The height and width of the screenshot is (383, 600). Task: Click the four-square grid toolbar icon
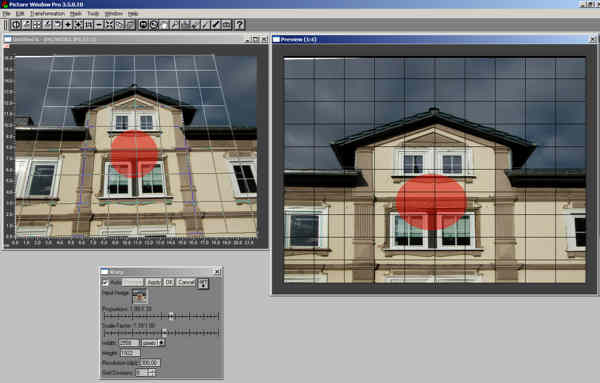click(37, 25)
